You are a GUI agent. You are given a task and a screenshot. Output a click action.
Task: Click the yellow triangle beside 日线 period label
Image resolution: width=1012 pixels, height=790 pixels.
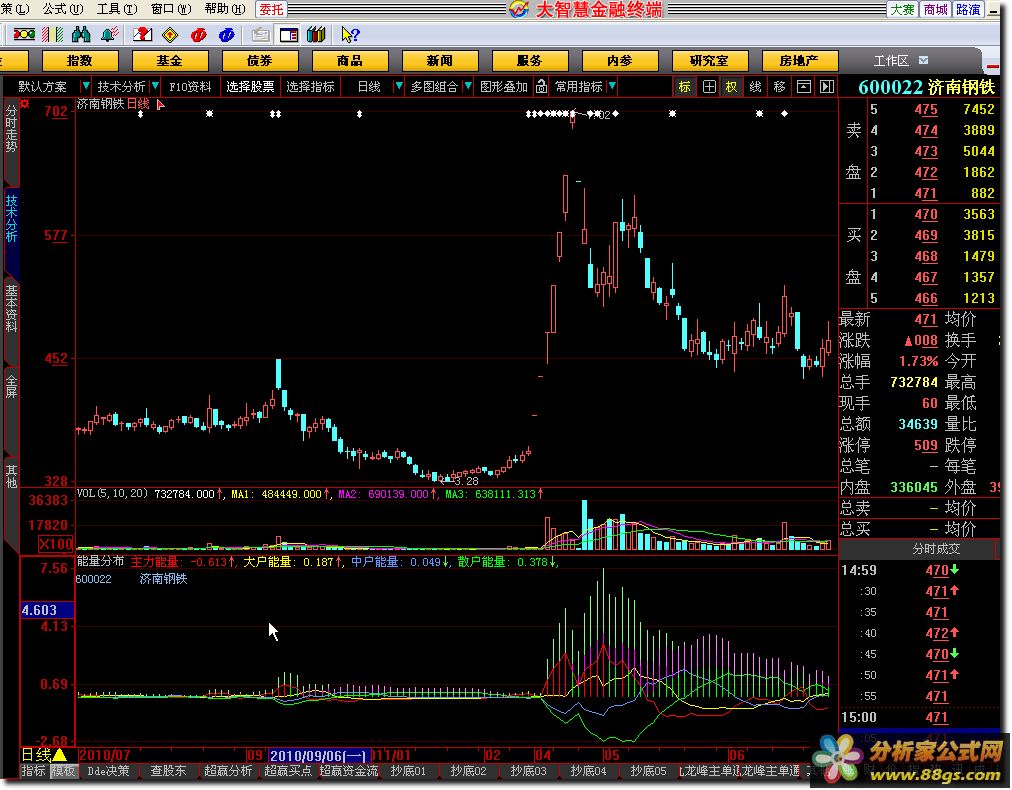(x=59, y=754)
